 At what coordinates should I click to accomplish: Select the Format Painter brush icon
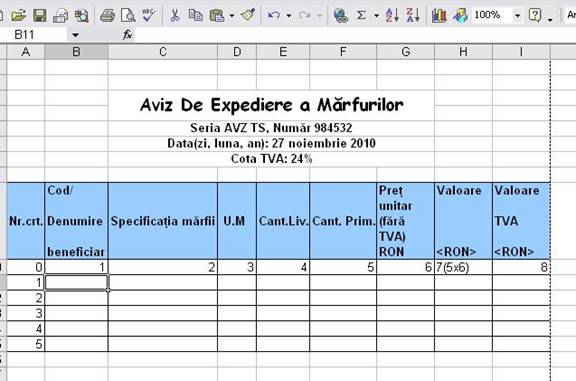(248, 15)
